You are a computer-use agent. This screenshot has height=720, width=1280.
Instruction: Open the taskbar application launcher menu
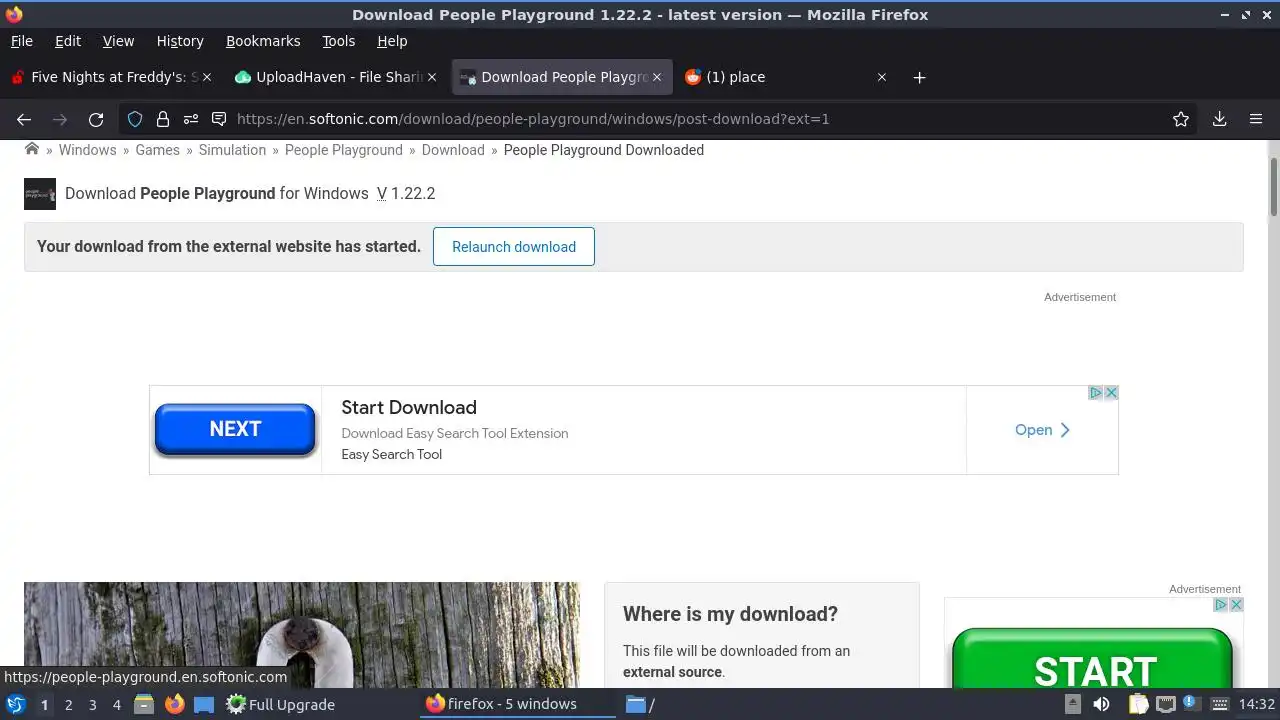16,704
